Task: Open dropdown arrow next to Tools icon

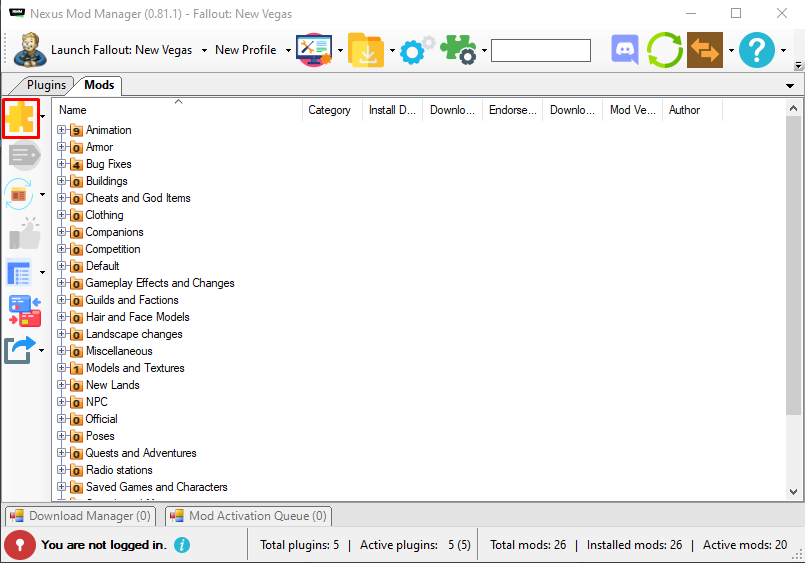Action: pyautogui.click(x=340, y=50)
